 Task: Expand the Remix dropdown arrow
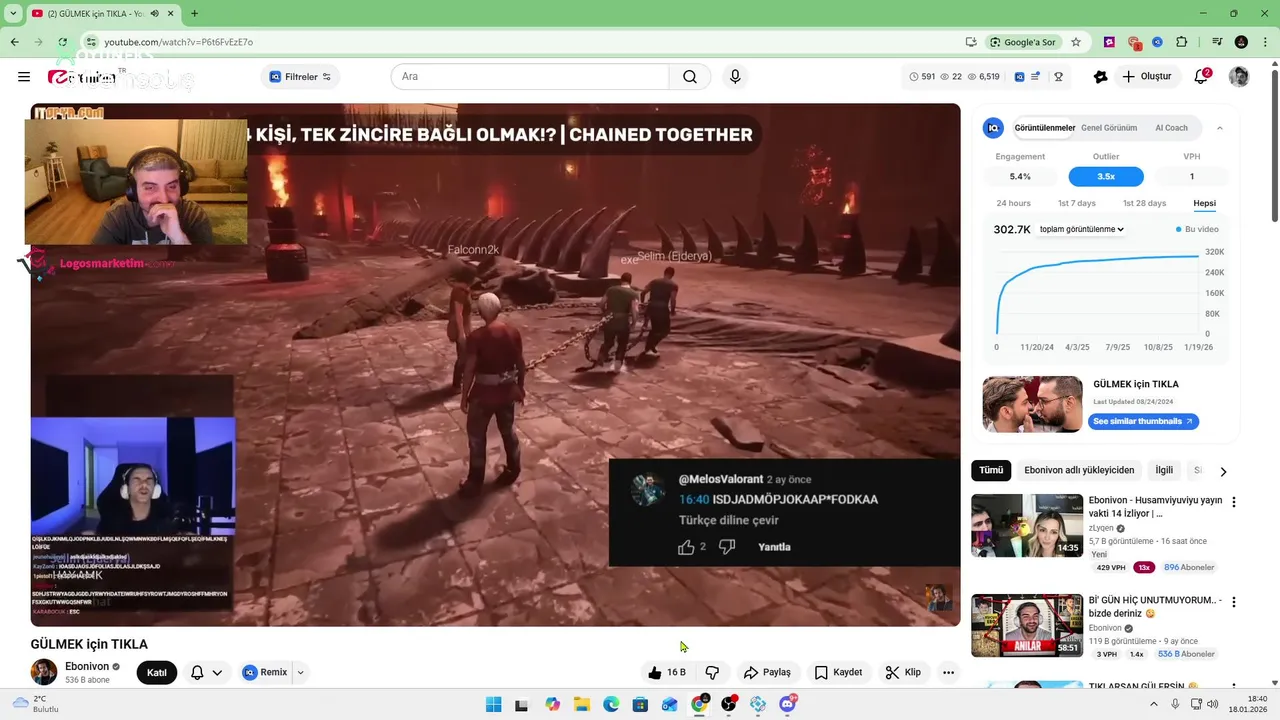click(x=299, y=673)
